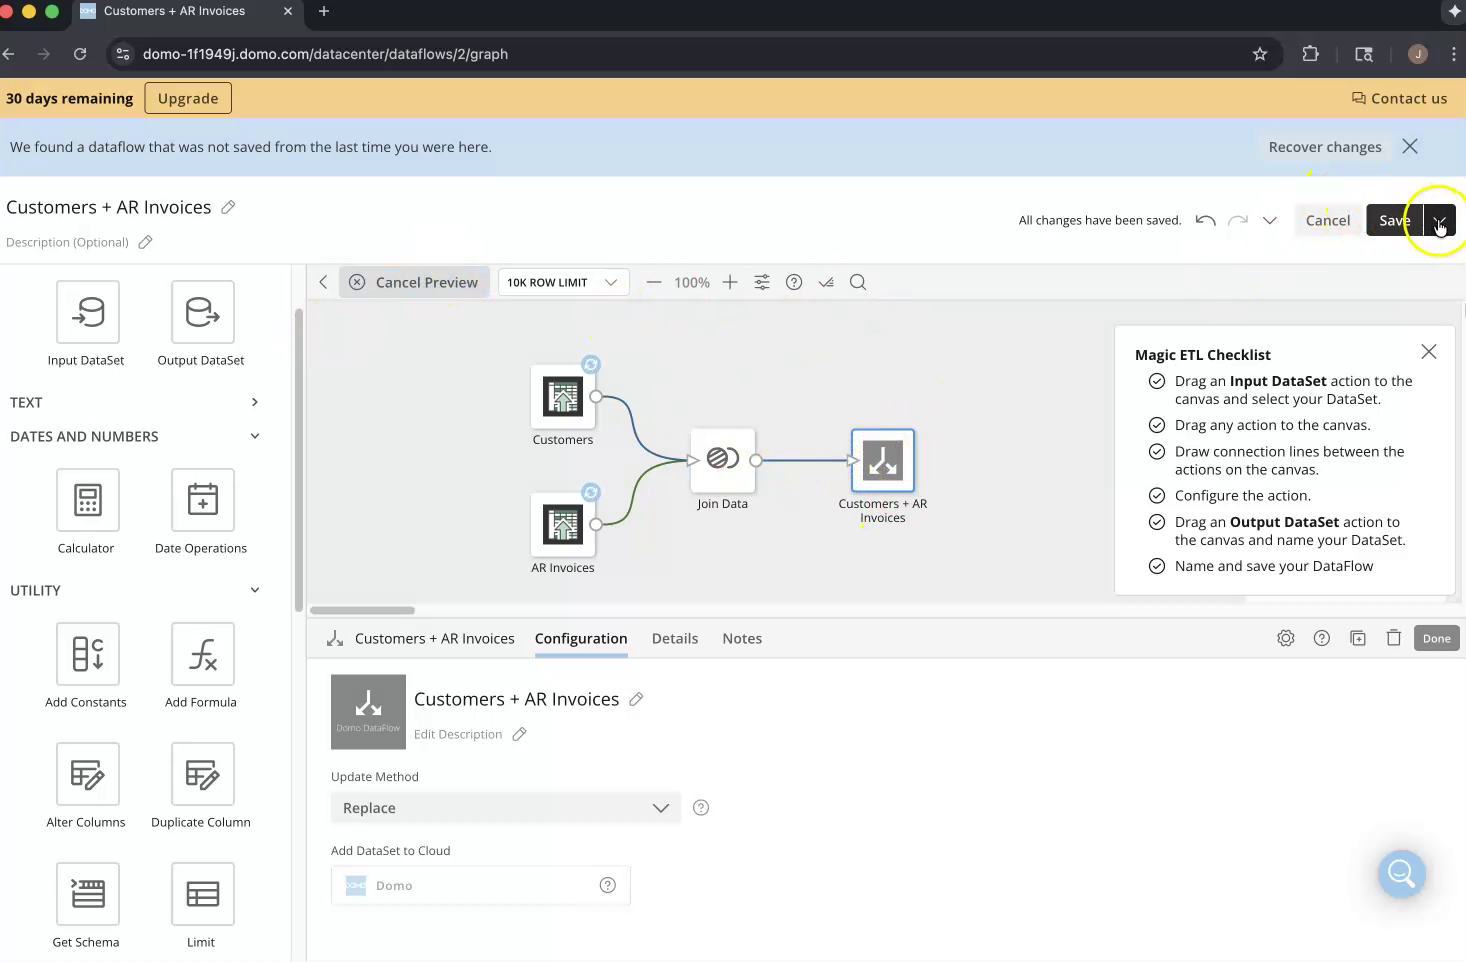This screenshot has height=962, width=1466.
Task: Click Update Method help icon
Action: [701, 808]
